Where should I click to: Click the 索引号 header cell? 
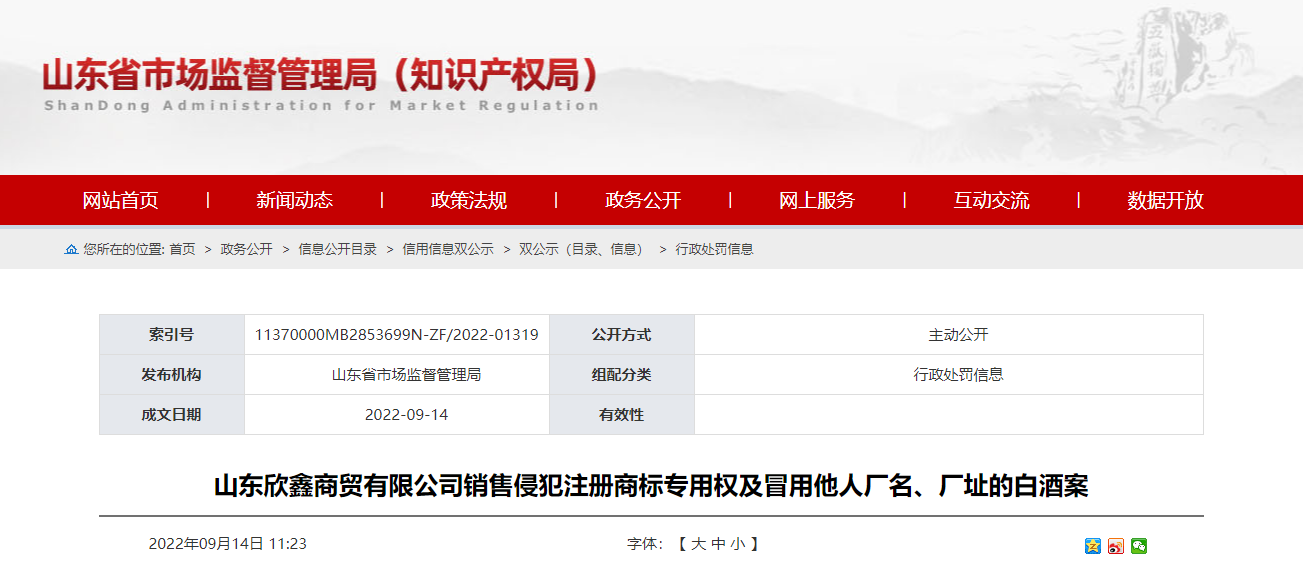(x=172, y=335)
